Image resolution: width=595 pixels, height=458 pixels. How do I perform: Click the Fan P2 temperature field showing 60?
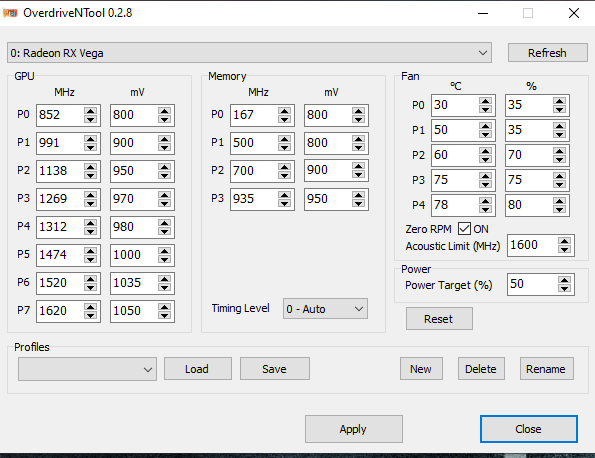[x=455, y=155]
